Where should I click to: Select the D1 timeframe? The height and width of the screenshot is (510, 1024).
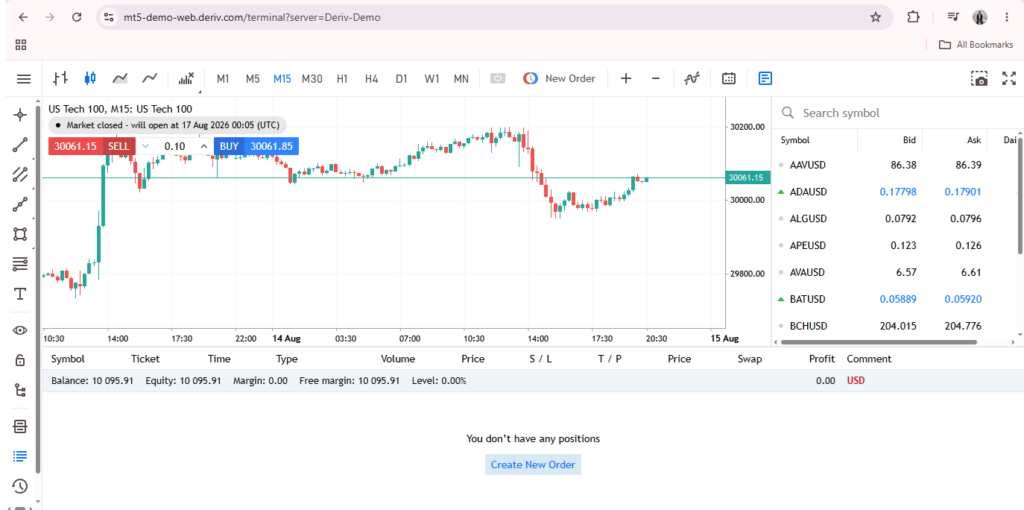pos(402,78)
